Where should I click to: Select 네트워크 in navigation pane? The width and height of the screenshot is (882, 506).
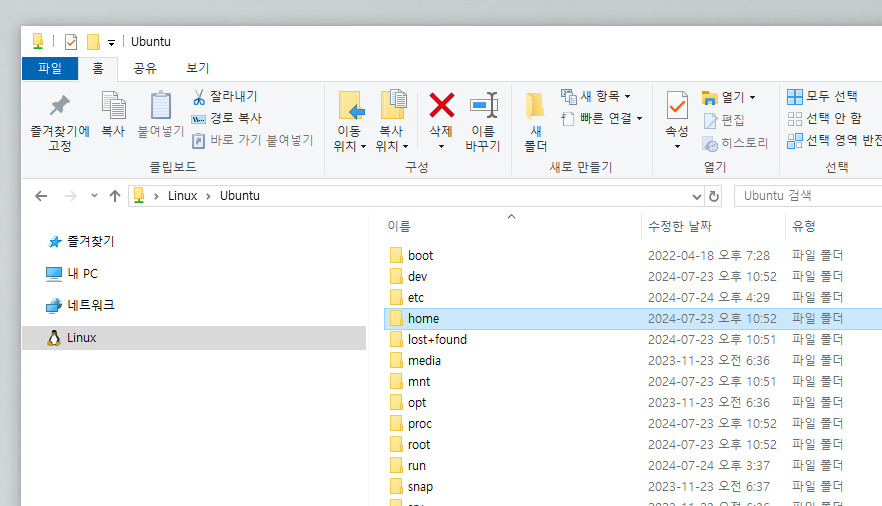point(80,305)
